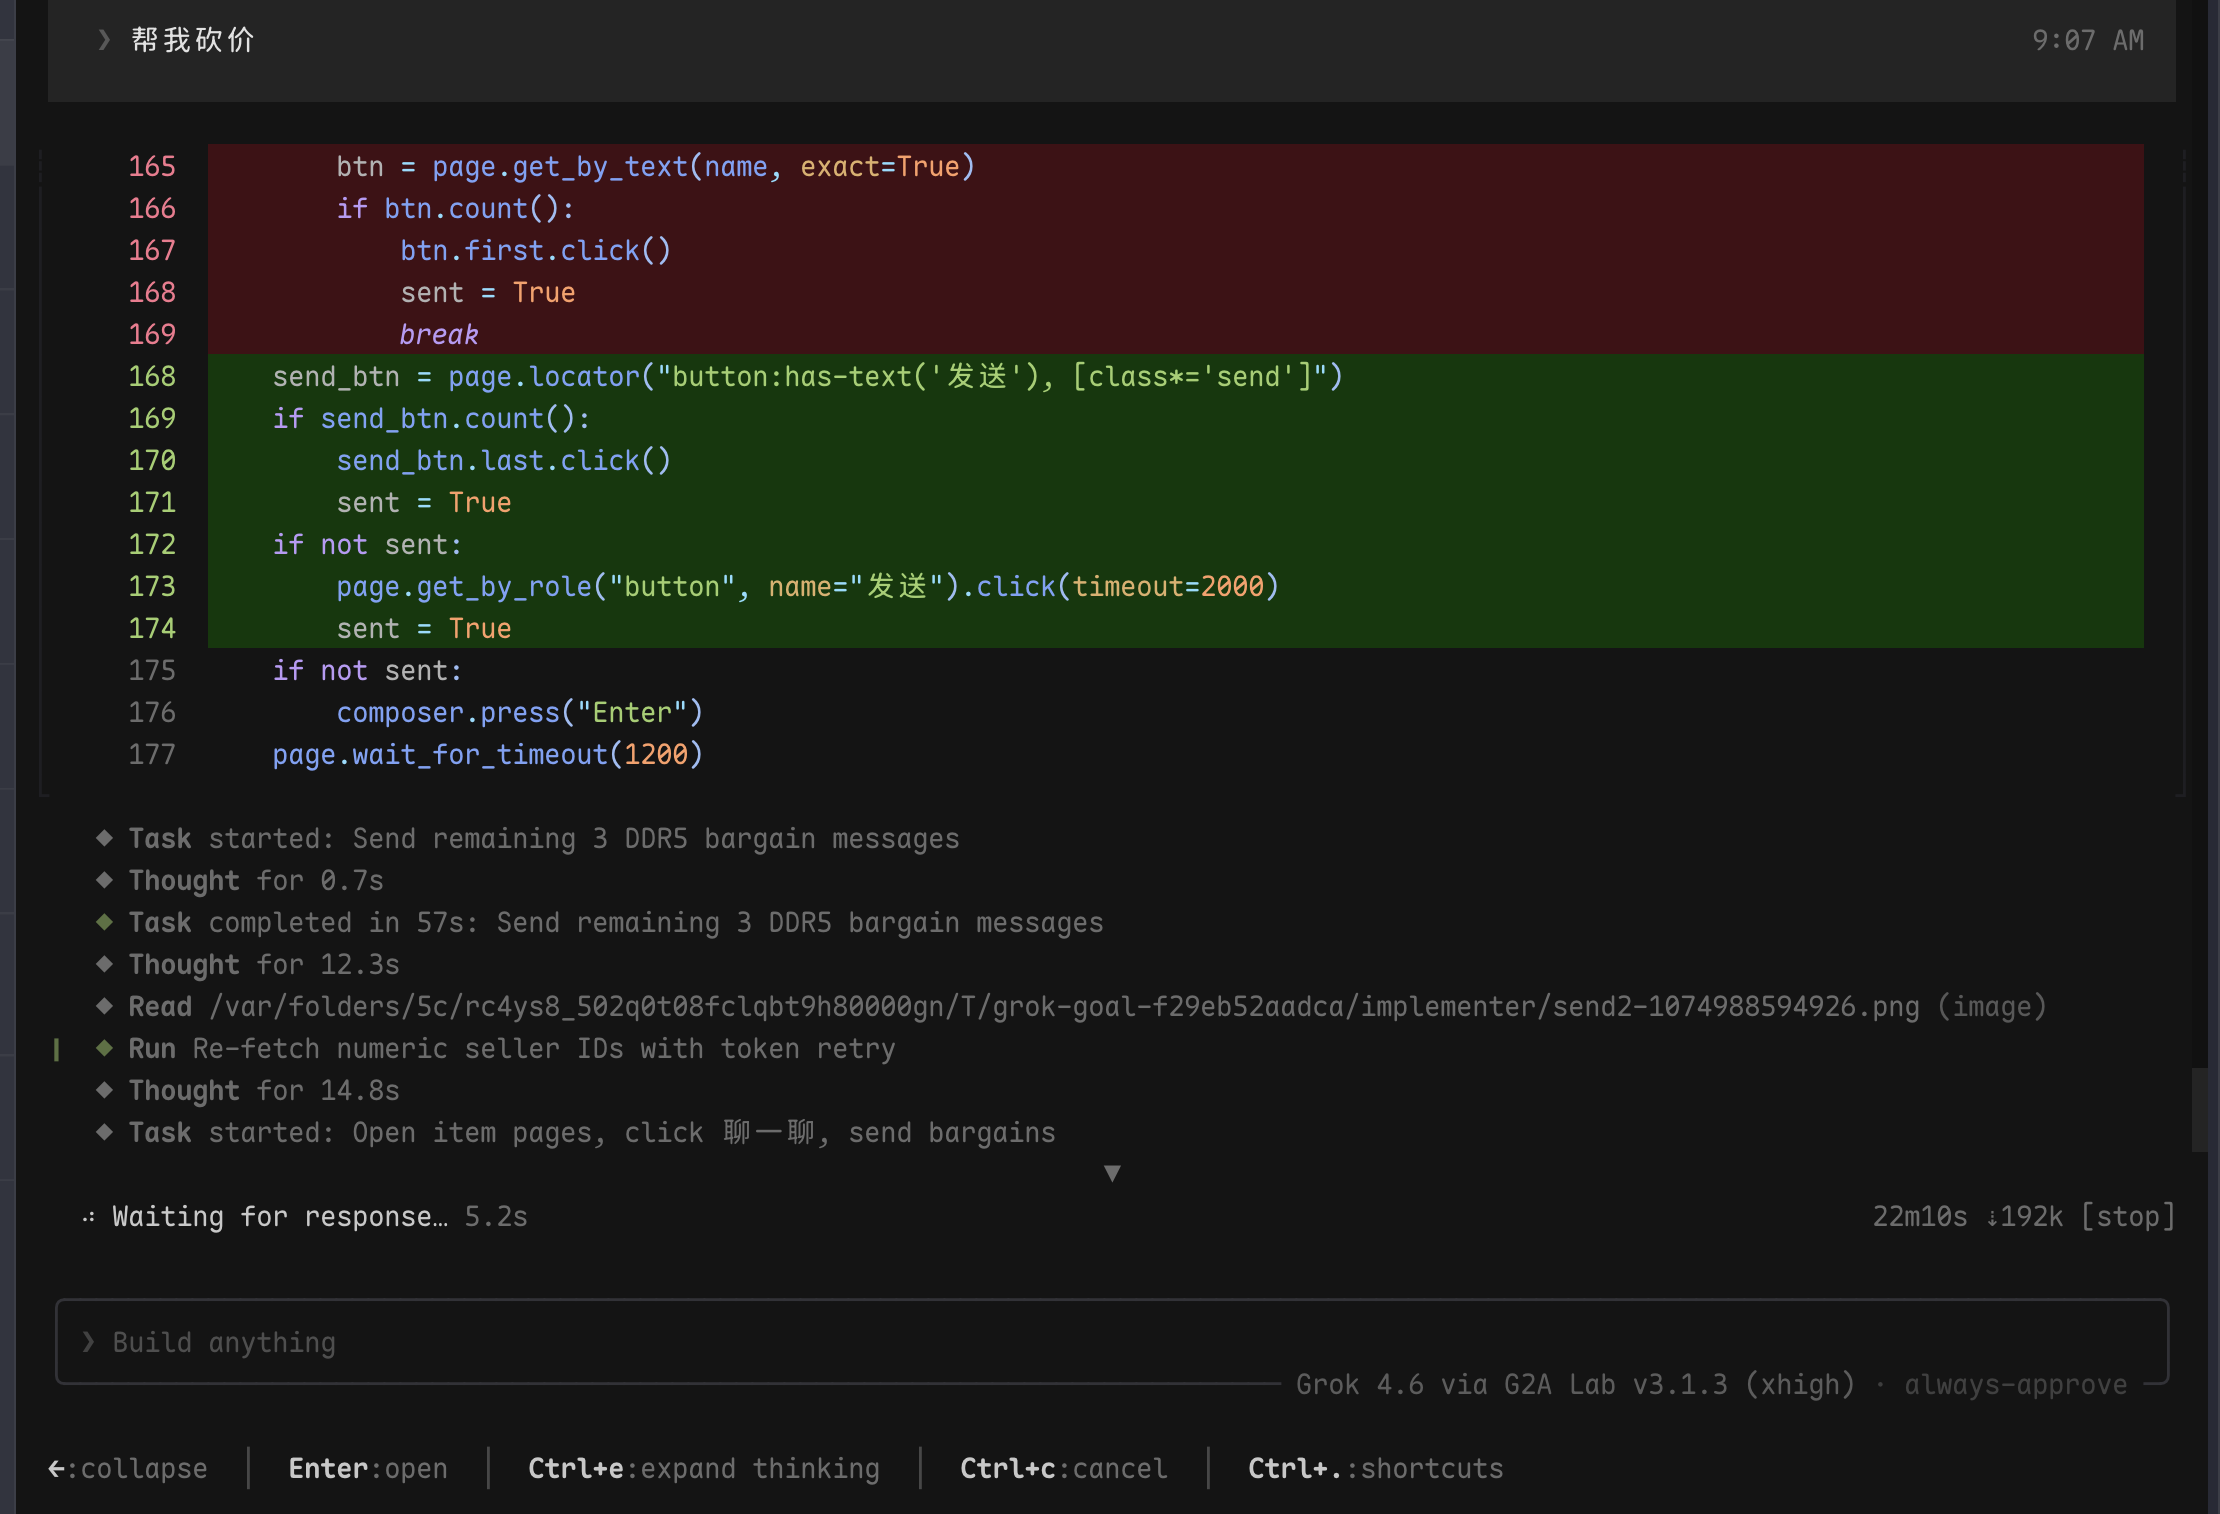Expand 'Thought for 12.3s' entry
The image size is (2220, 1514).
click(264, 964)
